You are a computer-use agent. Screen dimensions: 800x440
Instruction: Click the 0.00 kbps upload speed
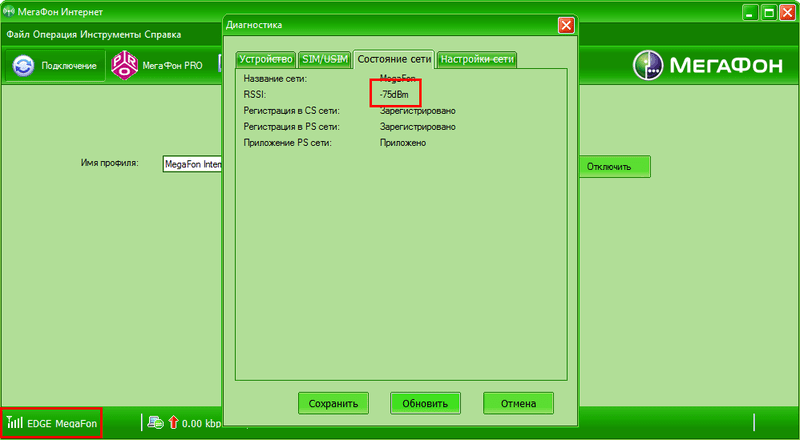pyautogui.click(x=202, y=423)
